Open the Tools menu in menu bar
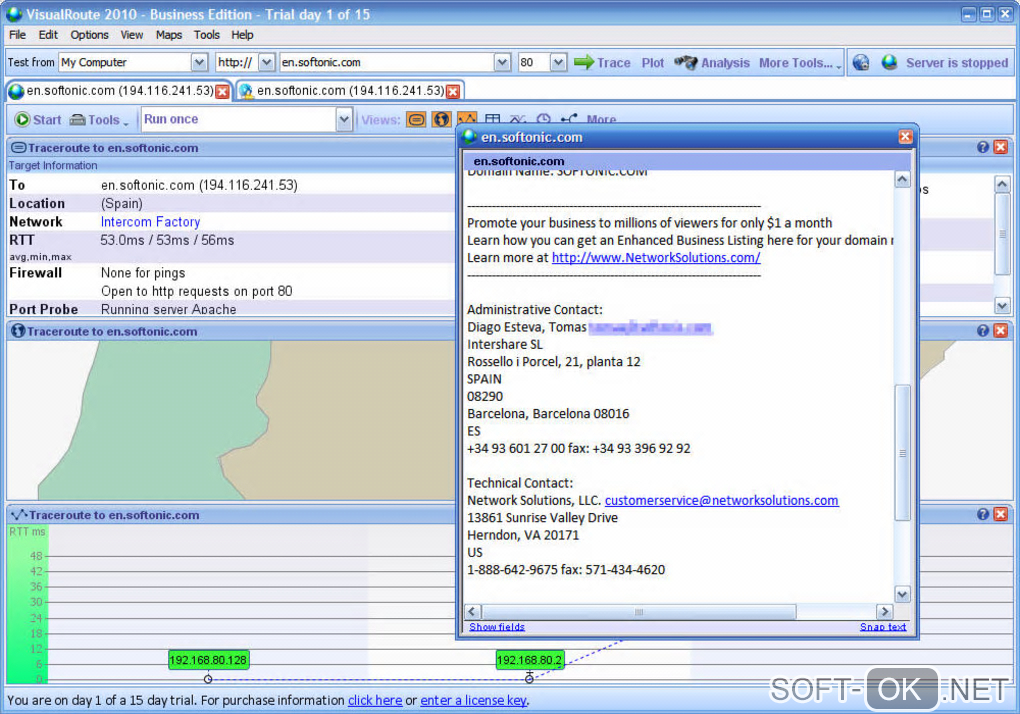The image size is (1020, 714). [206, 35]
